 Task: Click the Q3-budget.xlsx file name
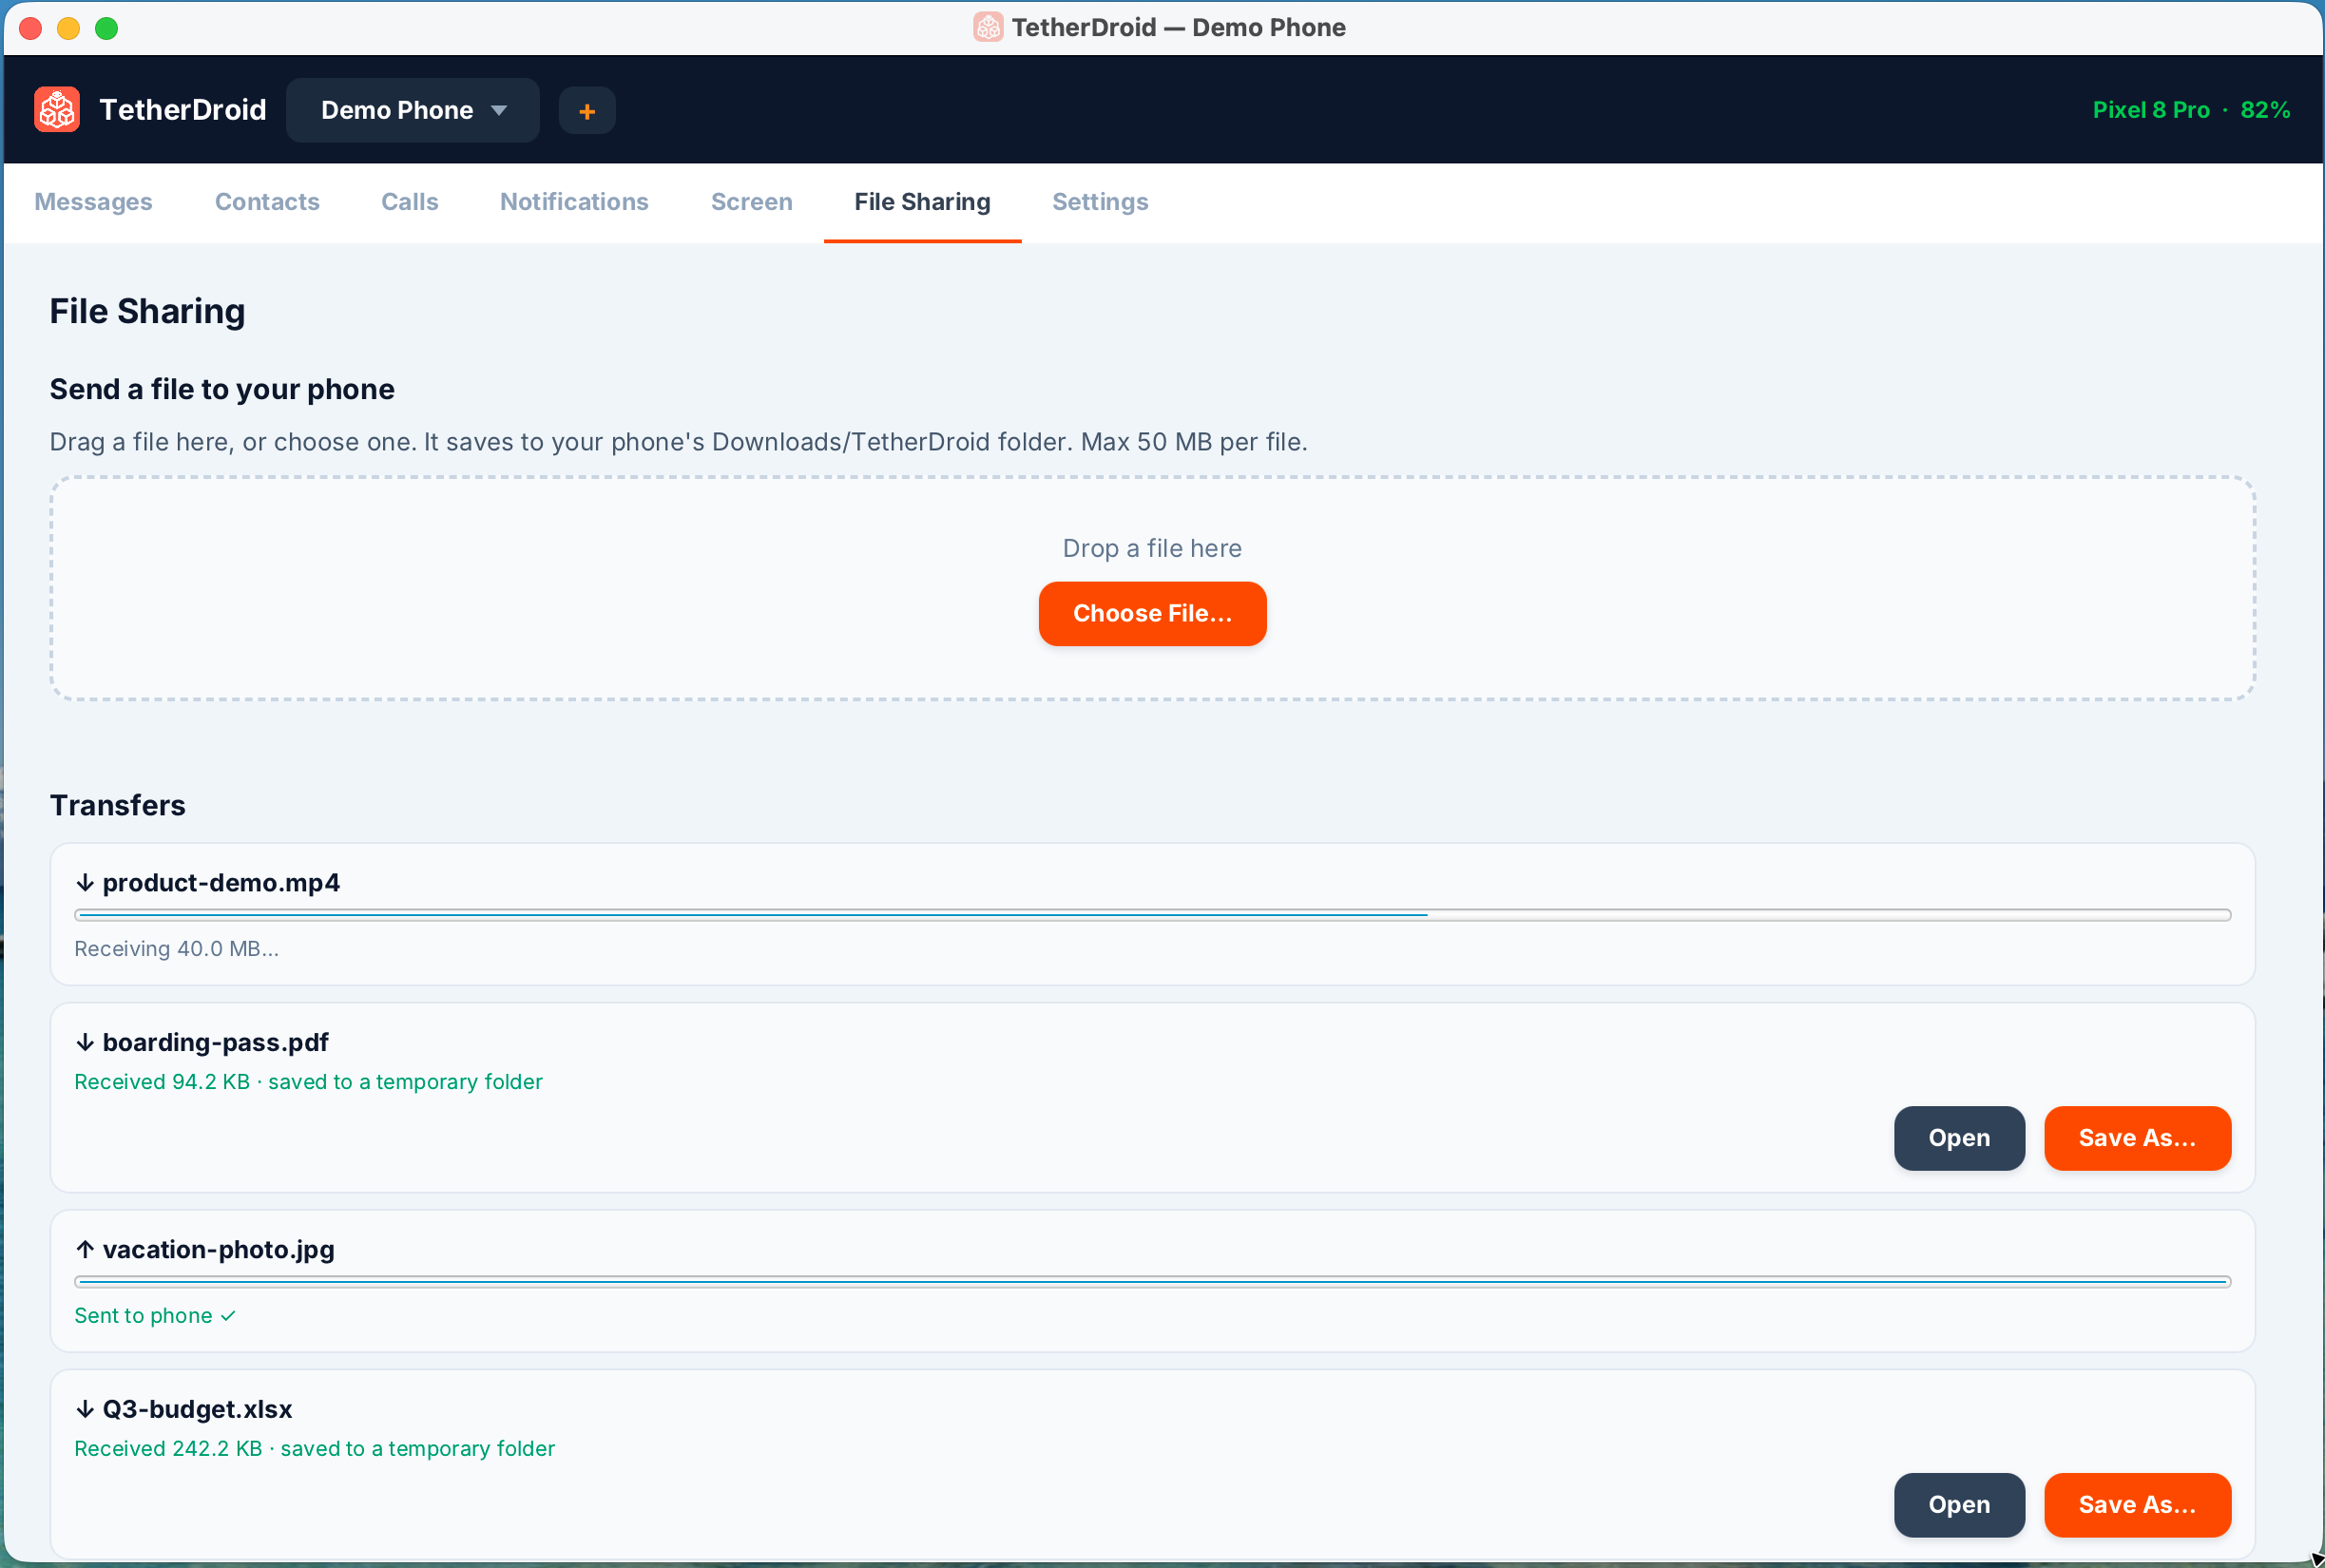(x=198, y=1409)
